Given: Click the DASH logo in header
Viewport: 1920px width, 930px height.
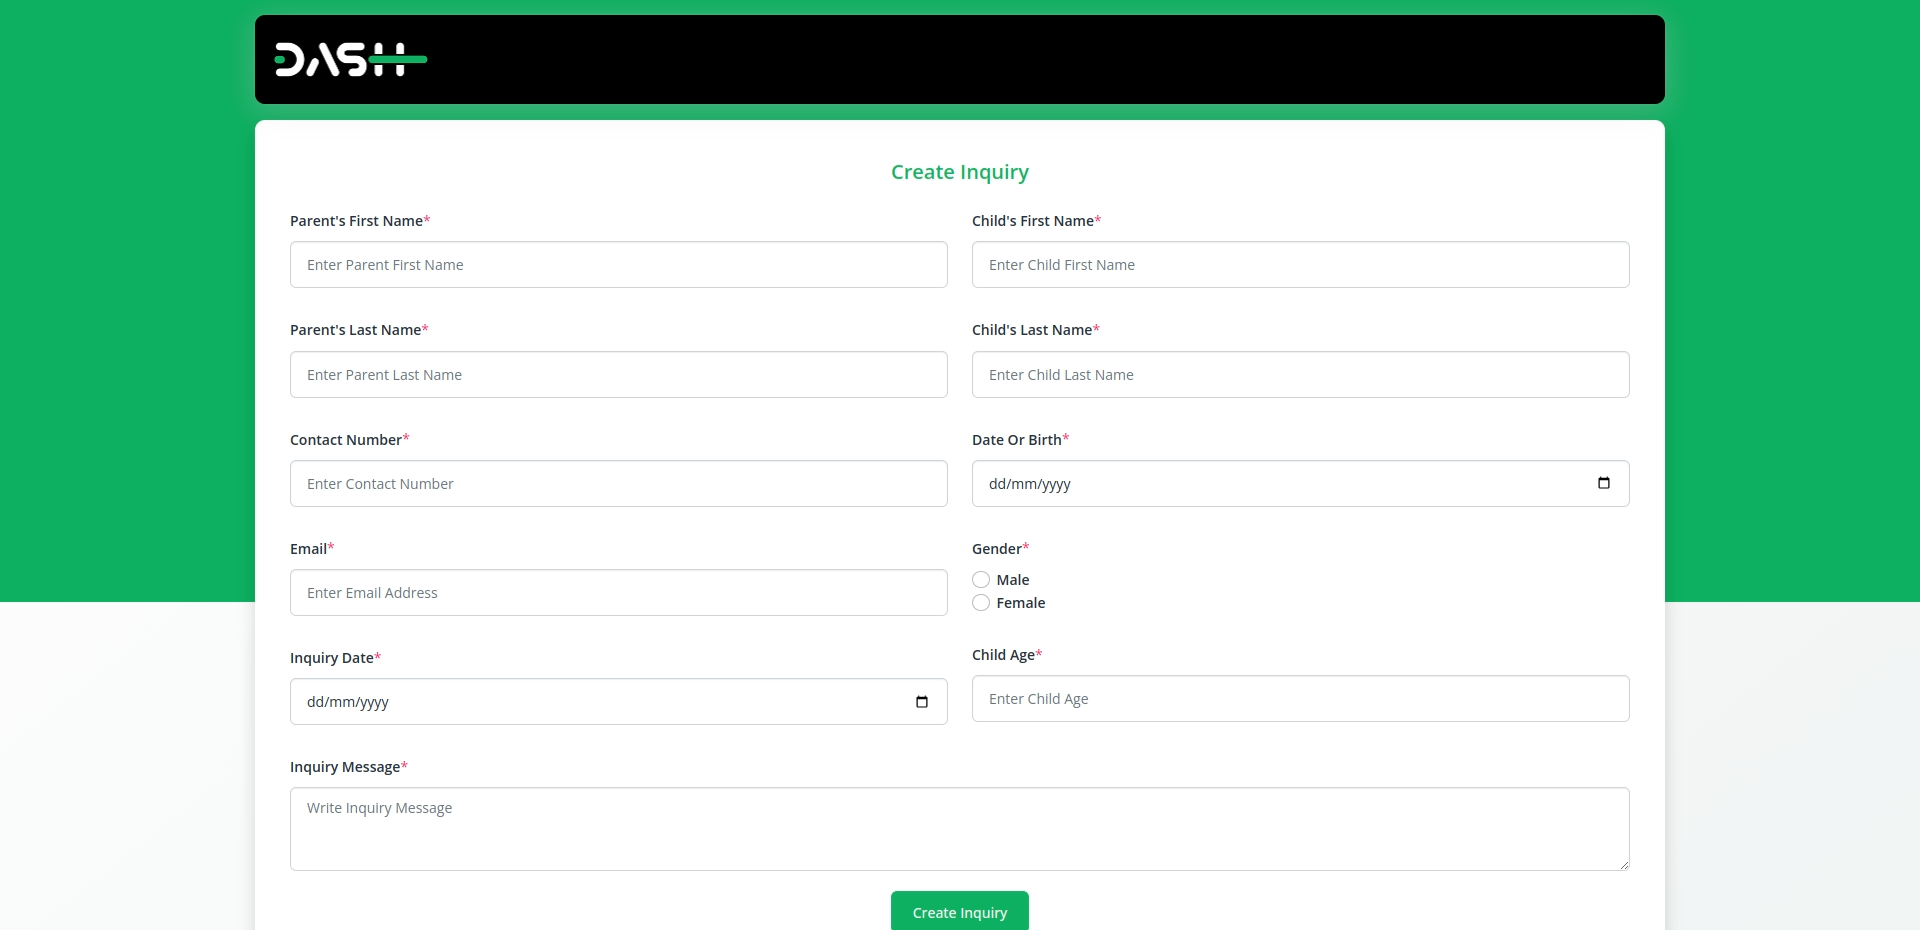Looking at the screenshot, I should 350,60.
